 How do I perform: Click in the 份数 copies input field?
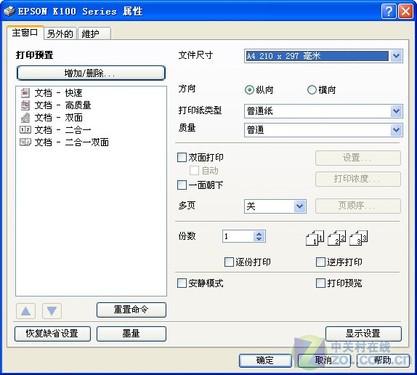click(238, 236)
